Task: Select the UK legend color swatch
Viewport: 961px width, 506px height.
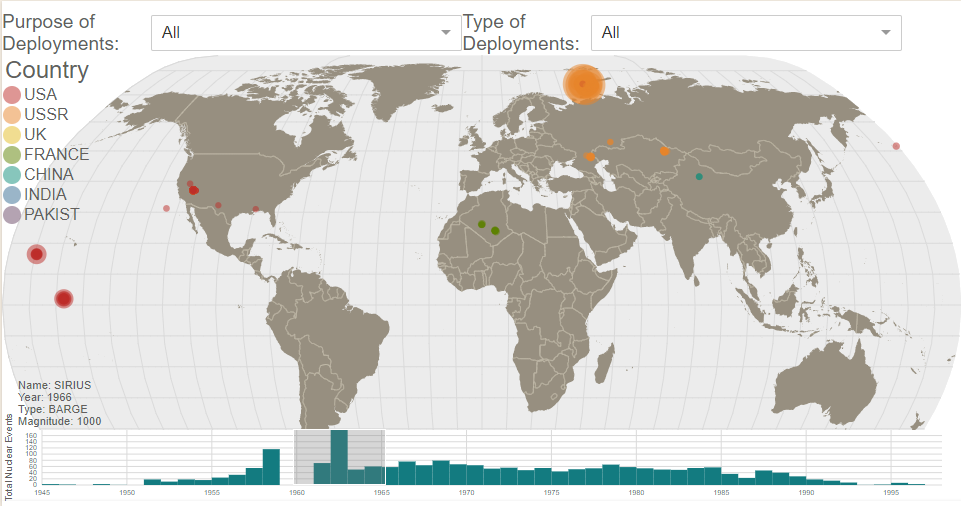Action: click(x=12, y=135)
